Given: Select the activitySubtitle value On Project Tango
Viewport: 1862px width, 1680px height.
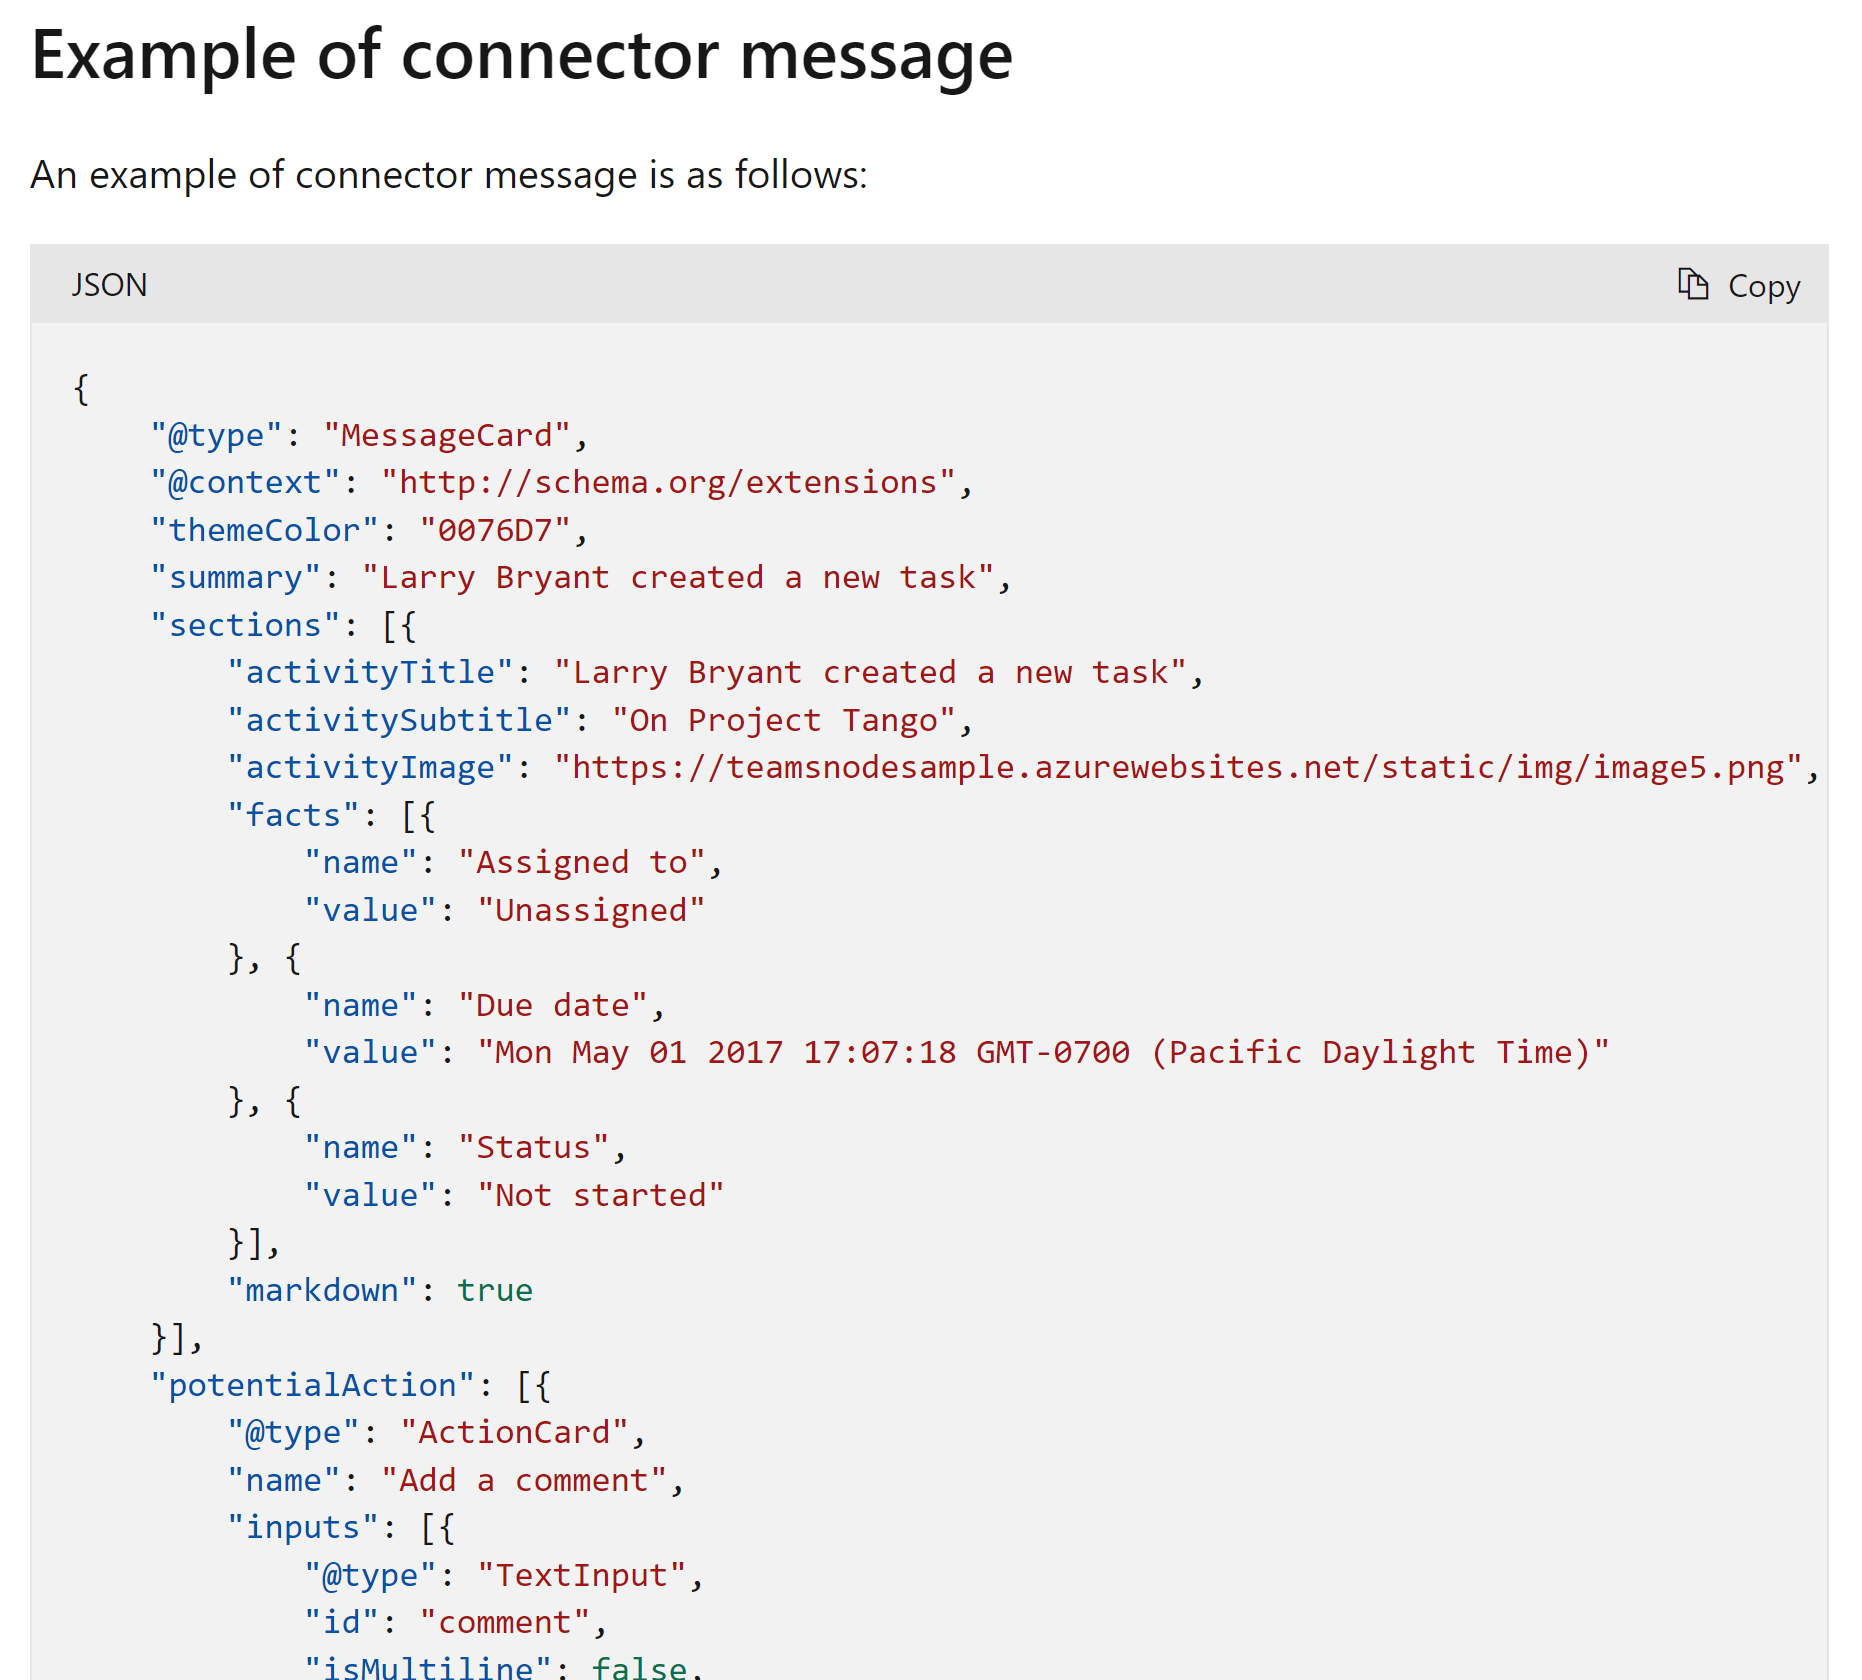Looking at the screenshot, I should 786,719.
